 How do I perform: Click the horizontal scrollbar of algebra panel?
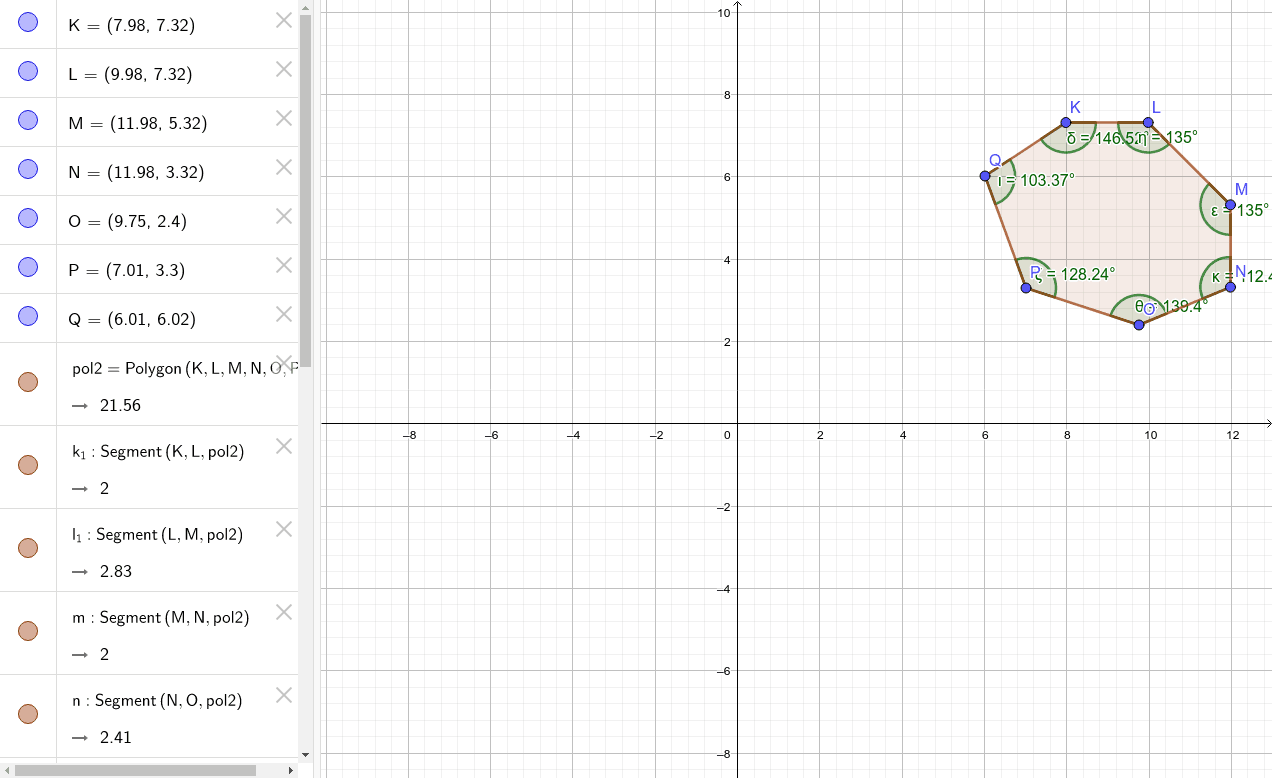136,771
